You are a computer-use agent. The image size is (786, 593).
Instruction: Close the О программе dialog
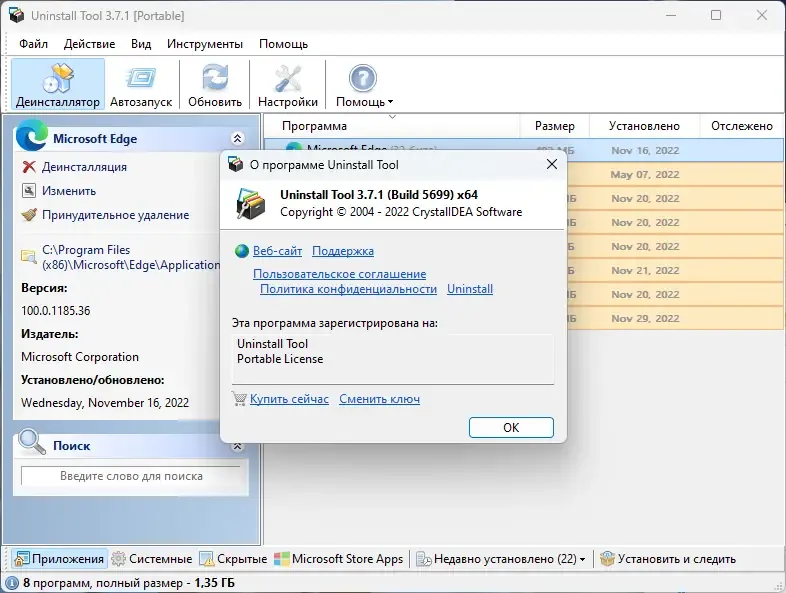point(552,164)
